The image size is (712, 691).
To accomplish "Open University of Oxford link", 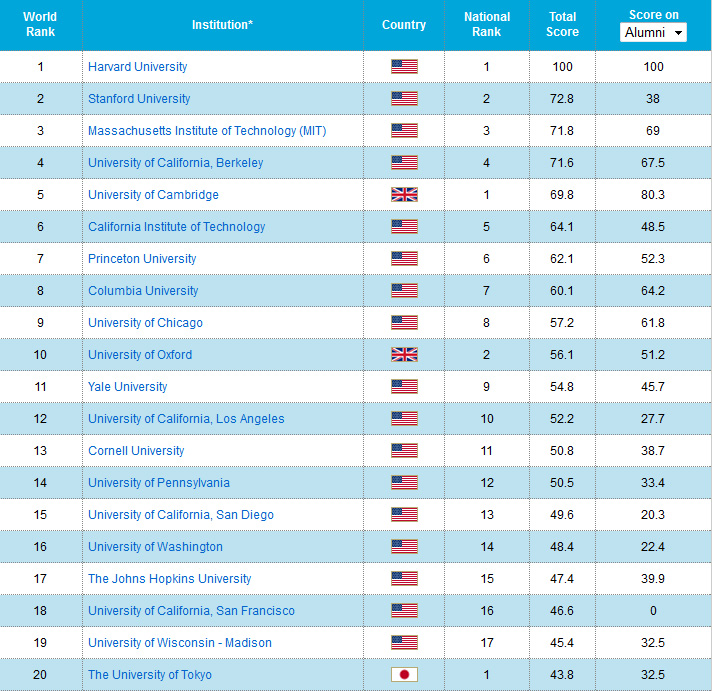I will (x=140, y=355).
